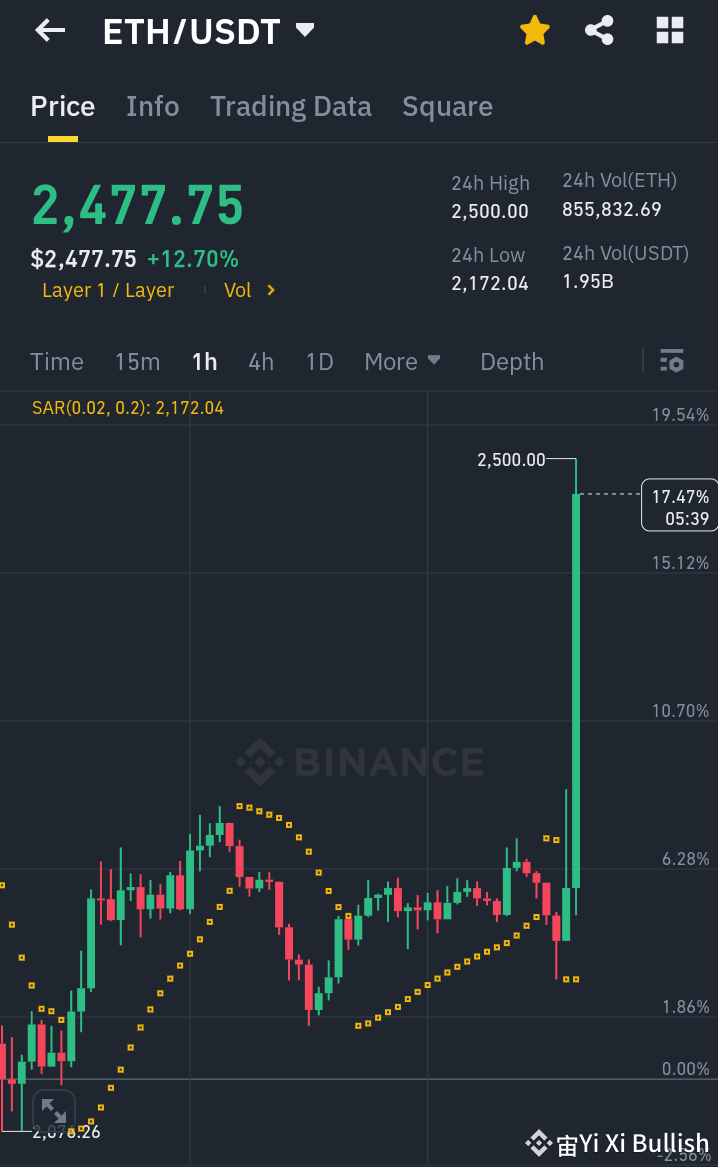Screen dimensions: 718x1167
Task: Expand the More timeframe dropdown
Action: pyautogui.click(x=403, y=362)
